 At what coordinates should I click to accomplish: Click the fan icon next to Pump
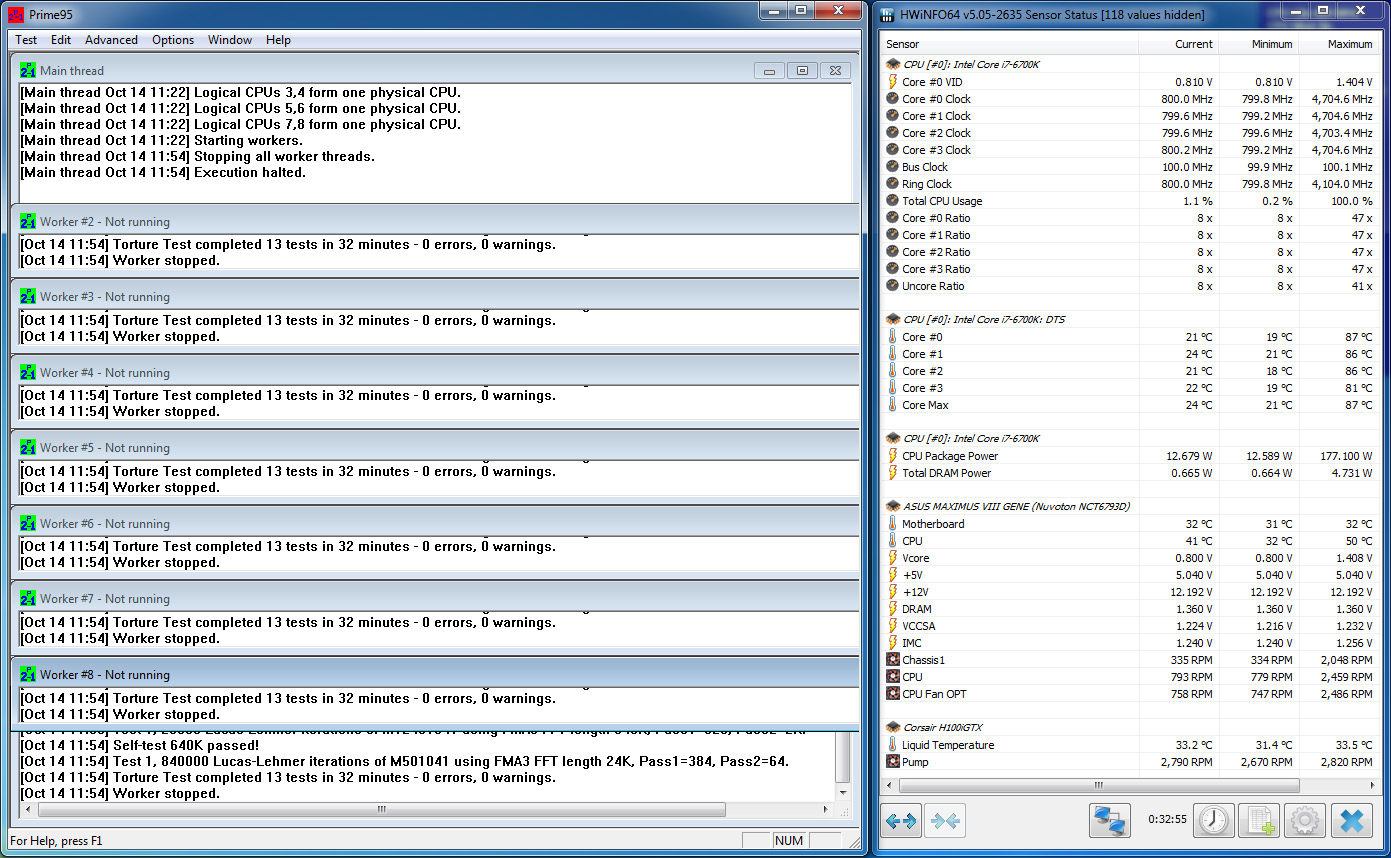[x=893, y=762]
